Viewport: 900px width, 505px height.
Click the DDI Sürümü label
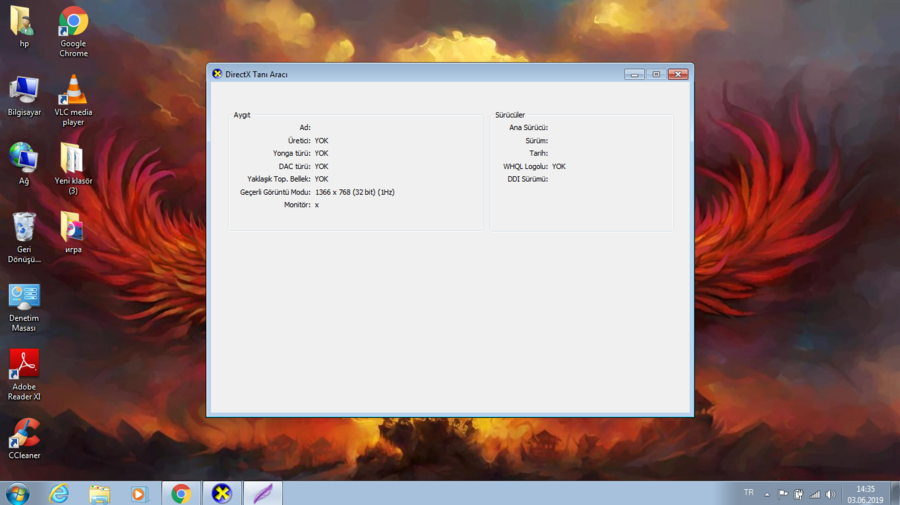pyautogui.click(x=527, y=179)
